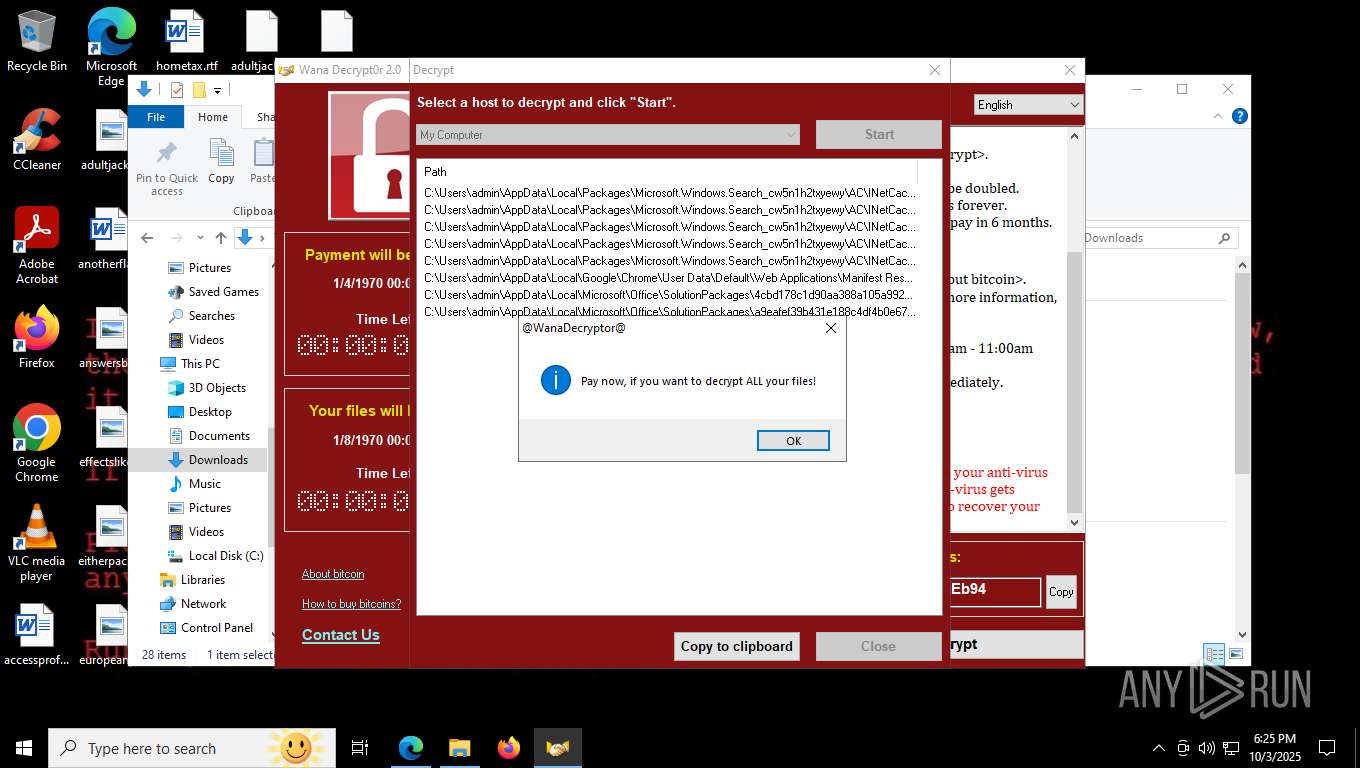Open the VLC media player desktop shortcut
The image size is (1360, 768).
(x=37, y=543)
